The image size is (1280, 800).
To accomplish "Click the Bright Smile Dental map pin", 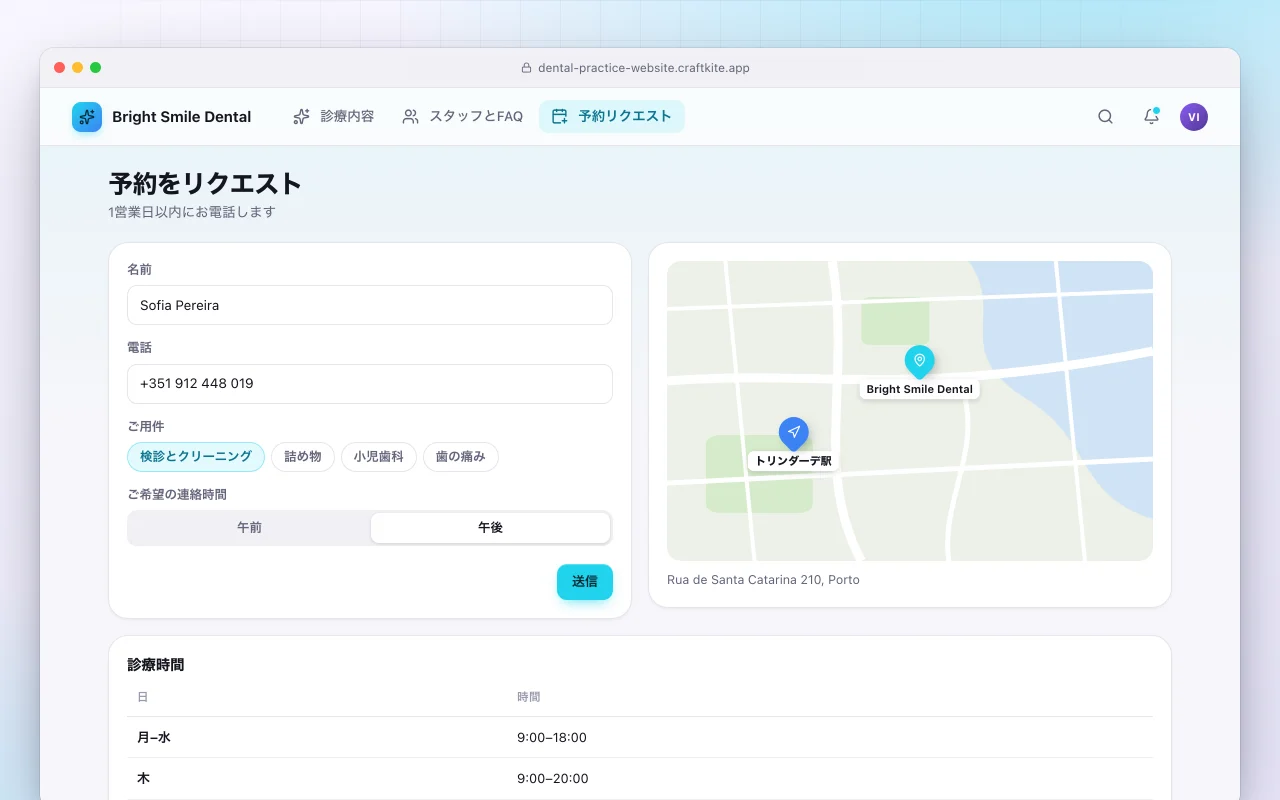I will click(x=919, y=361).
